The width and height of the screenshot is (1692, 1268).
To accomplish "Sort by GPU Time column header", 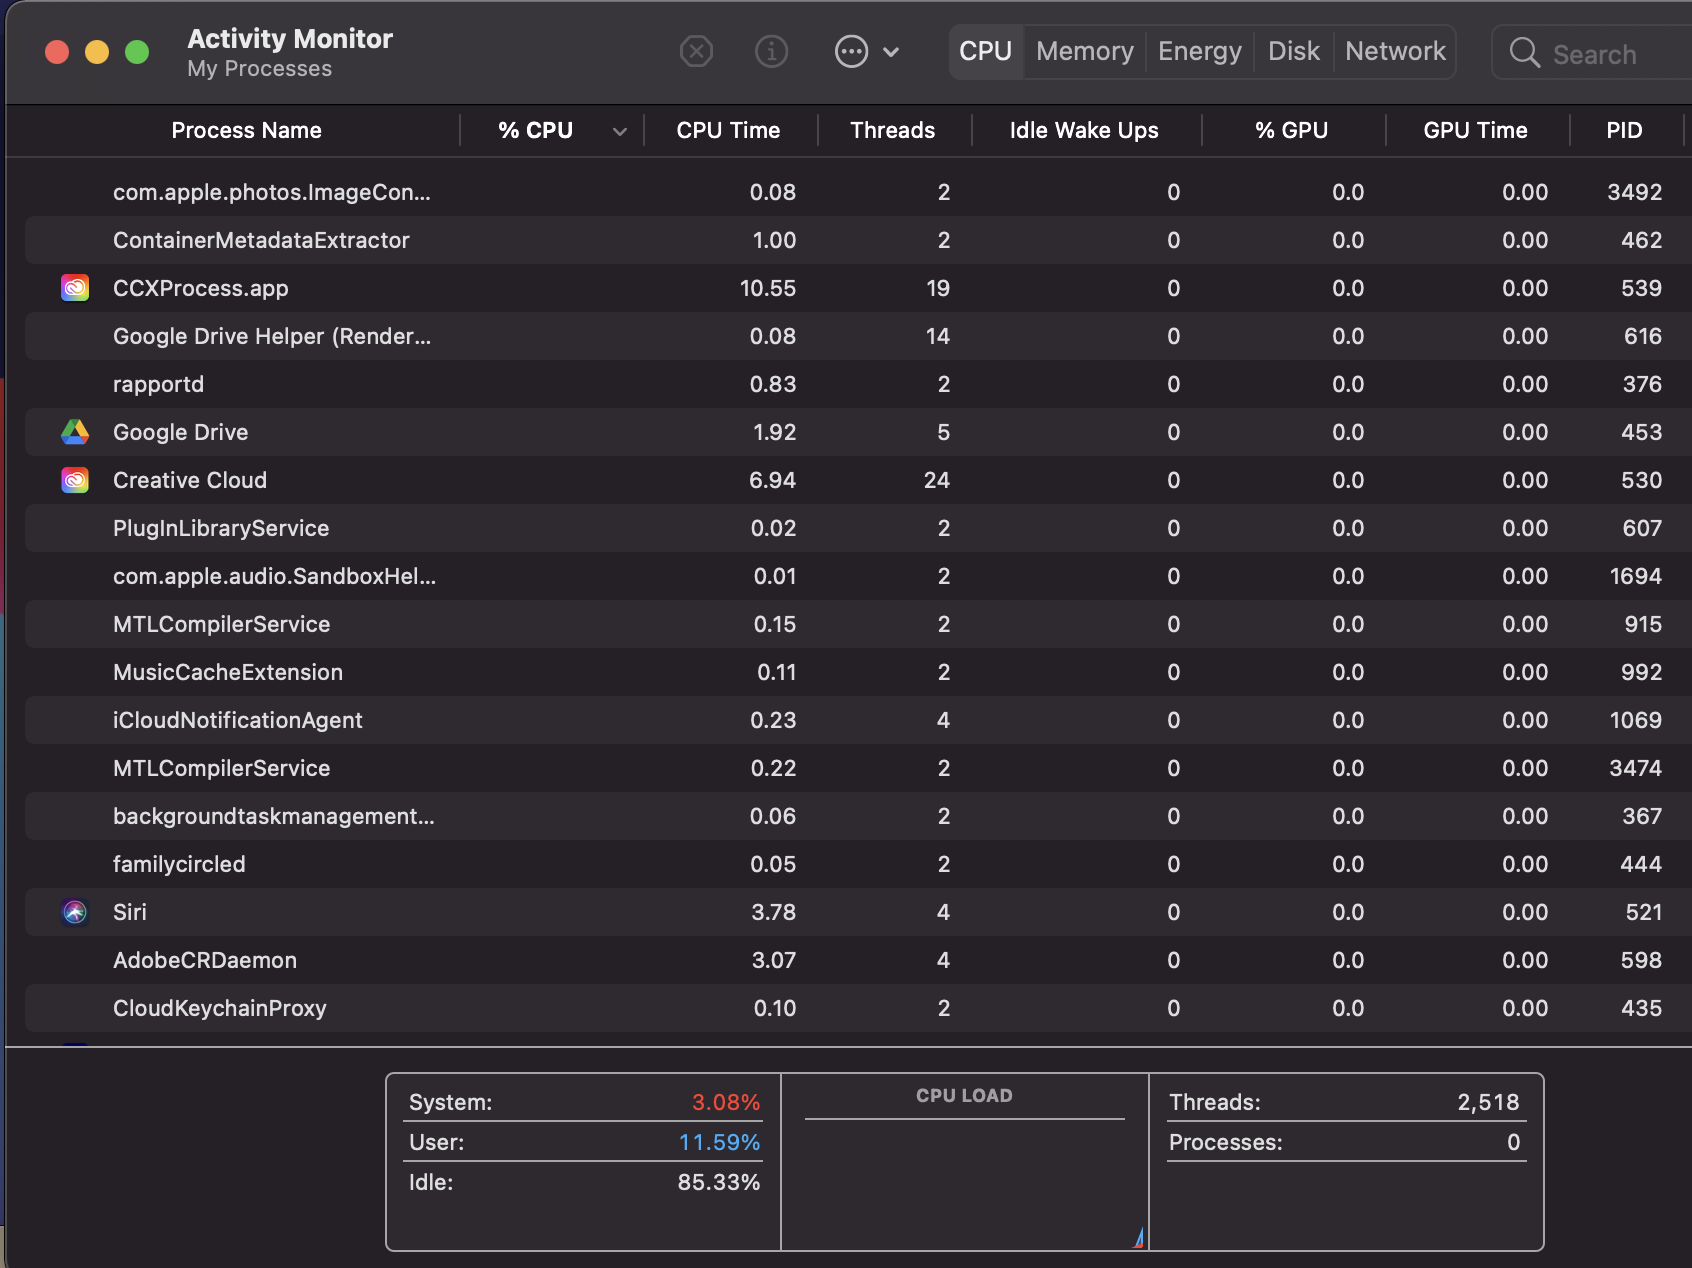I will (x=1476, y=130).
